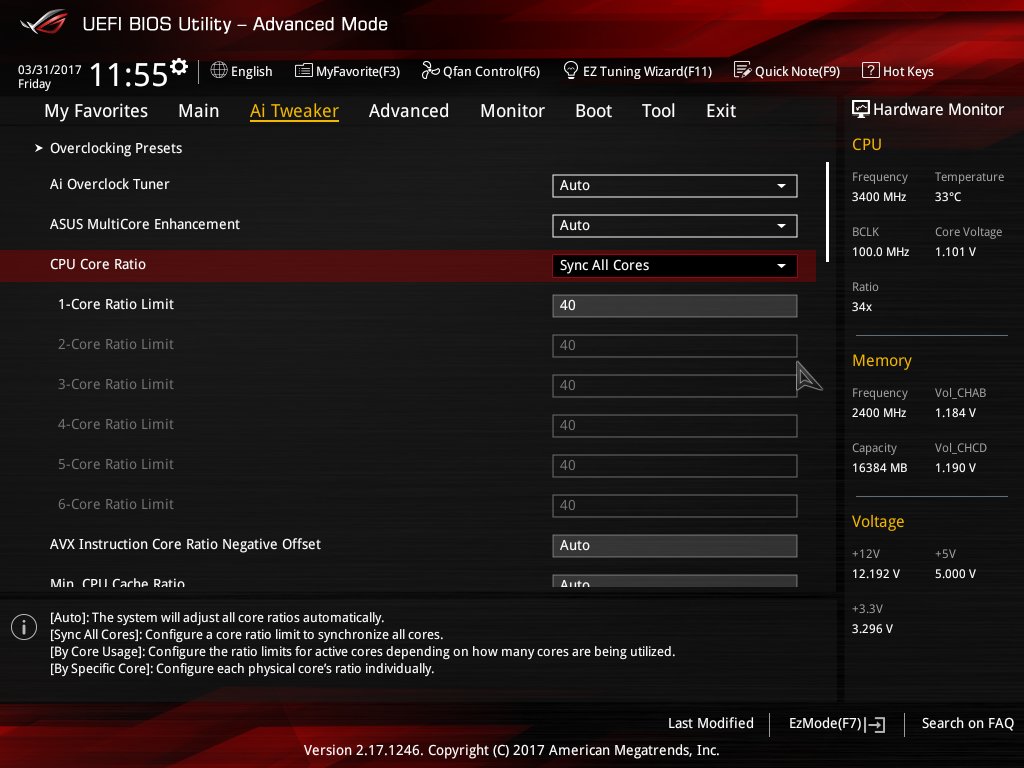Click the +5V value 5.000 V
1024x768 pixels.
click(955, 574)
